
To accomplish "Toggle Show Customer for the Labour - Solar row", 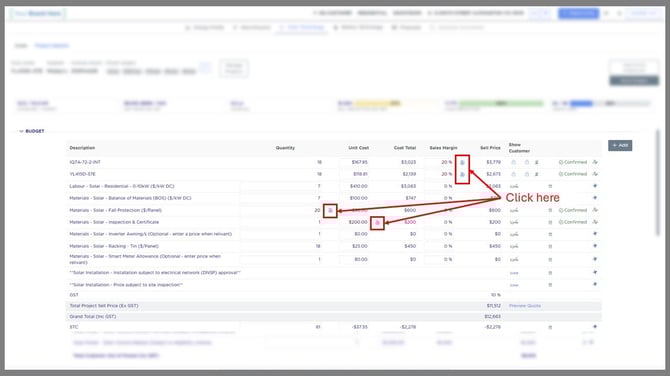I will tap(514, 186).
